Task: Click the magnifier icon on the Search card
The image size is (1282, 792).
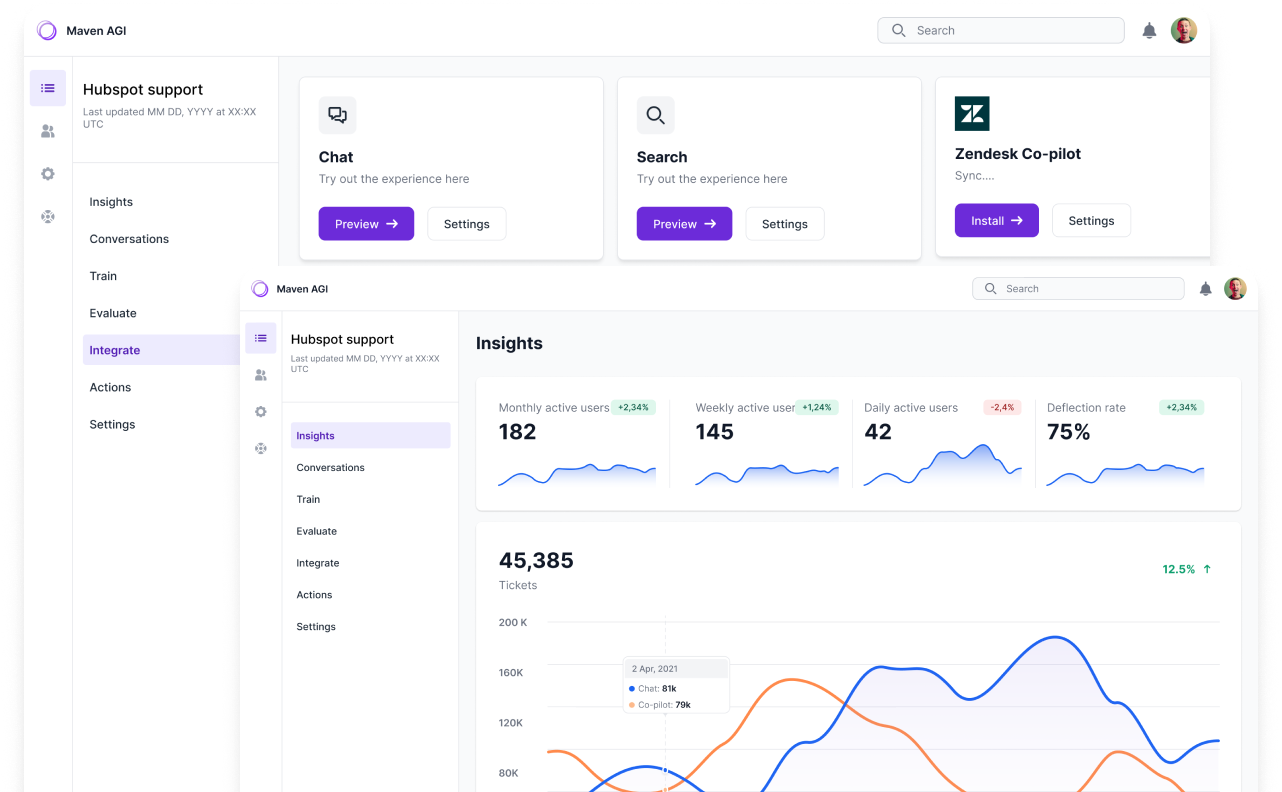Action: point(655,115)
